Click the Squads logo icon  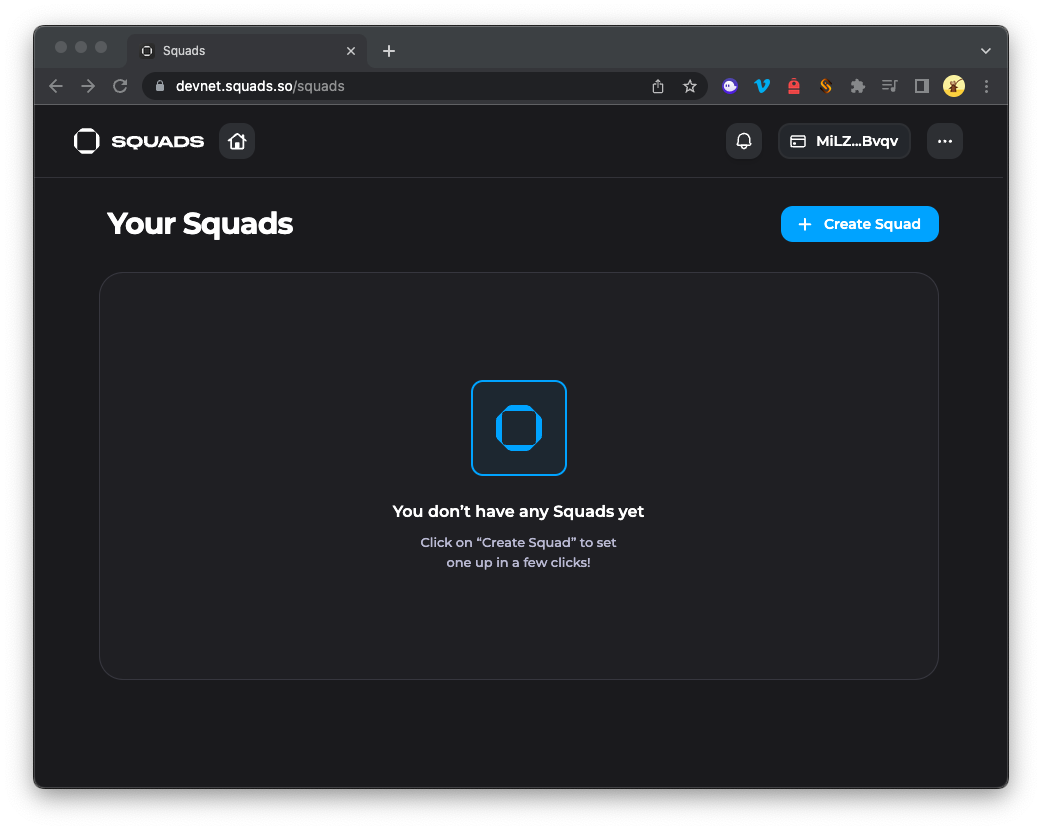click(x=86, y=141)
